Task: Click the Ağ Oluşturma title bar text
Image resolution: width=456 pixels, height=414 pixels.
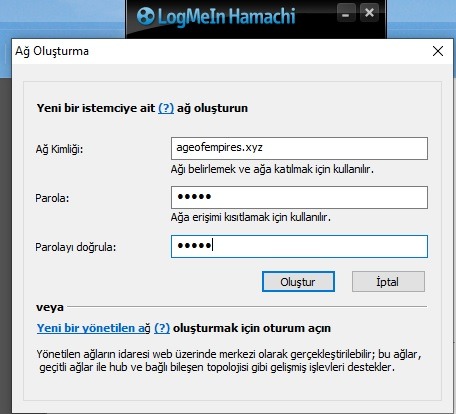Action: [x=52, y=51]
